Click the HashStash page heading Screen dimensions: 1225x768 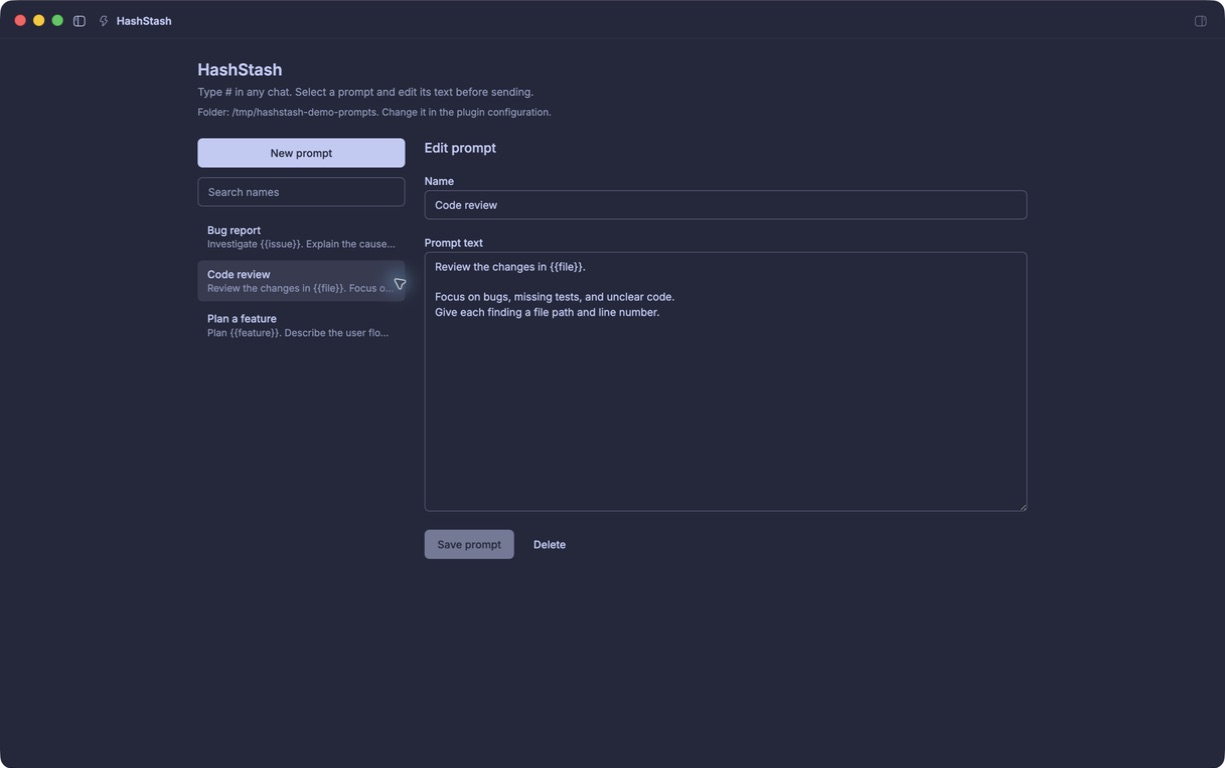240,70
